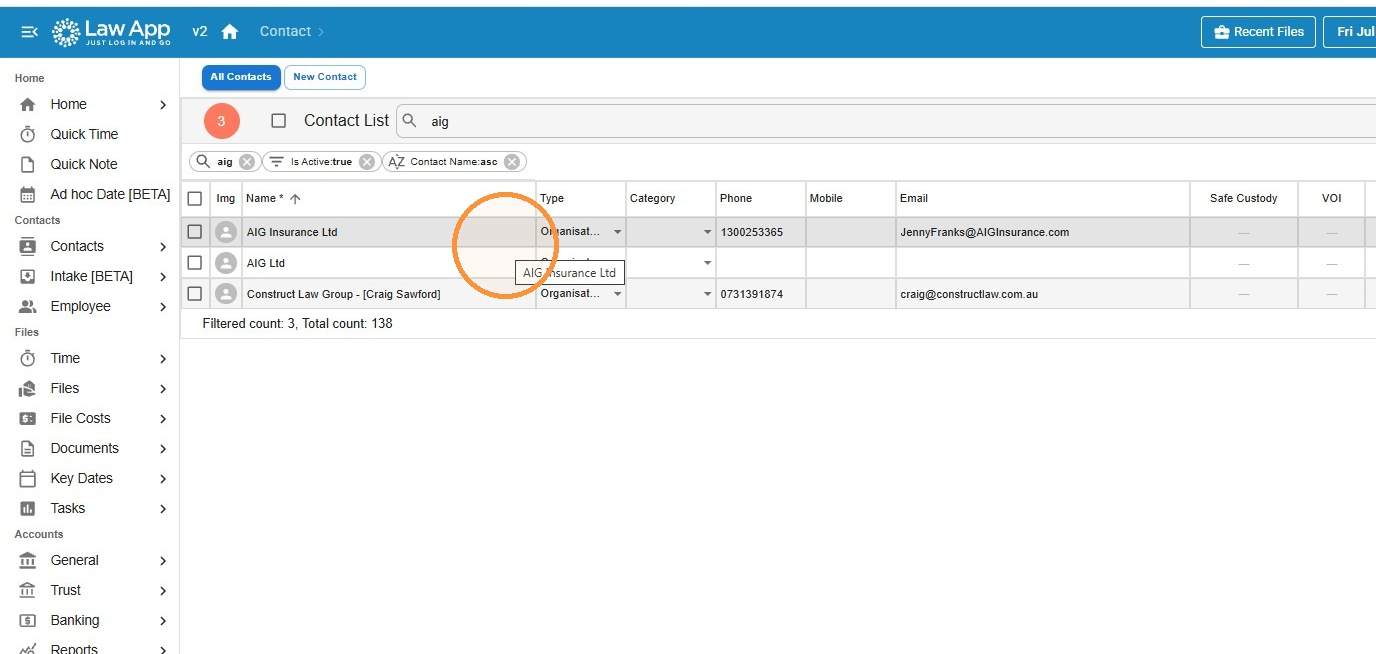
Task: Select the AIG Ltd row checkbox
Action: [x=195, y=263]
